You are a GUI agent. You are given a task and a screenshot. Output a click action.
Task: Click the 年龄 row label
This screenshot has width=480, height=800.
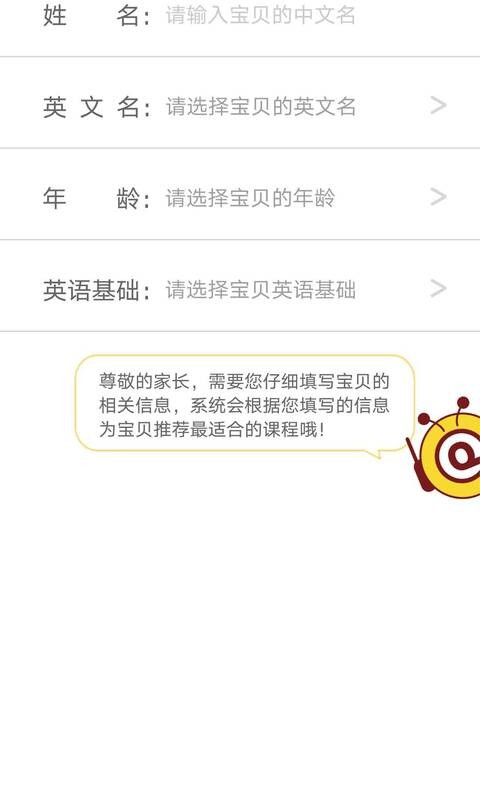(96, 198)
